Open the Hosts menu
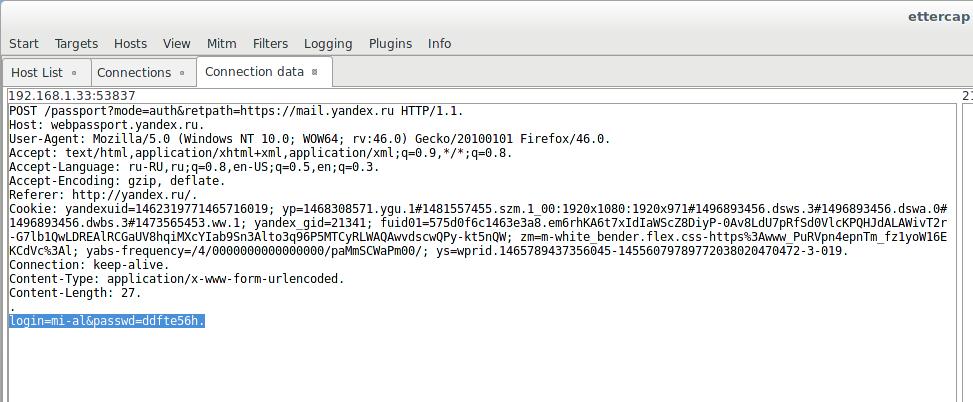Screen dimensions: 973x402 130,44
